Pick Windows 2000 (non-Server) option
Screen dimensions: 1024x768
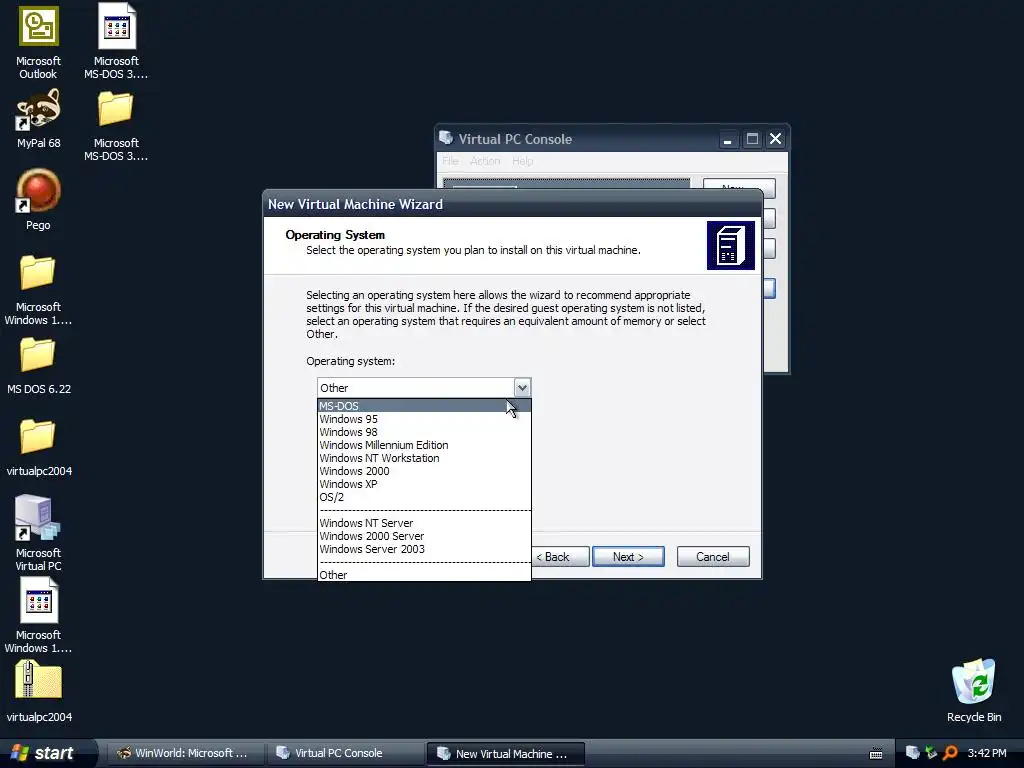click(424, 471)
